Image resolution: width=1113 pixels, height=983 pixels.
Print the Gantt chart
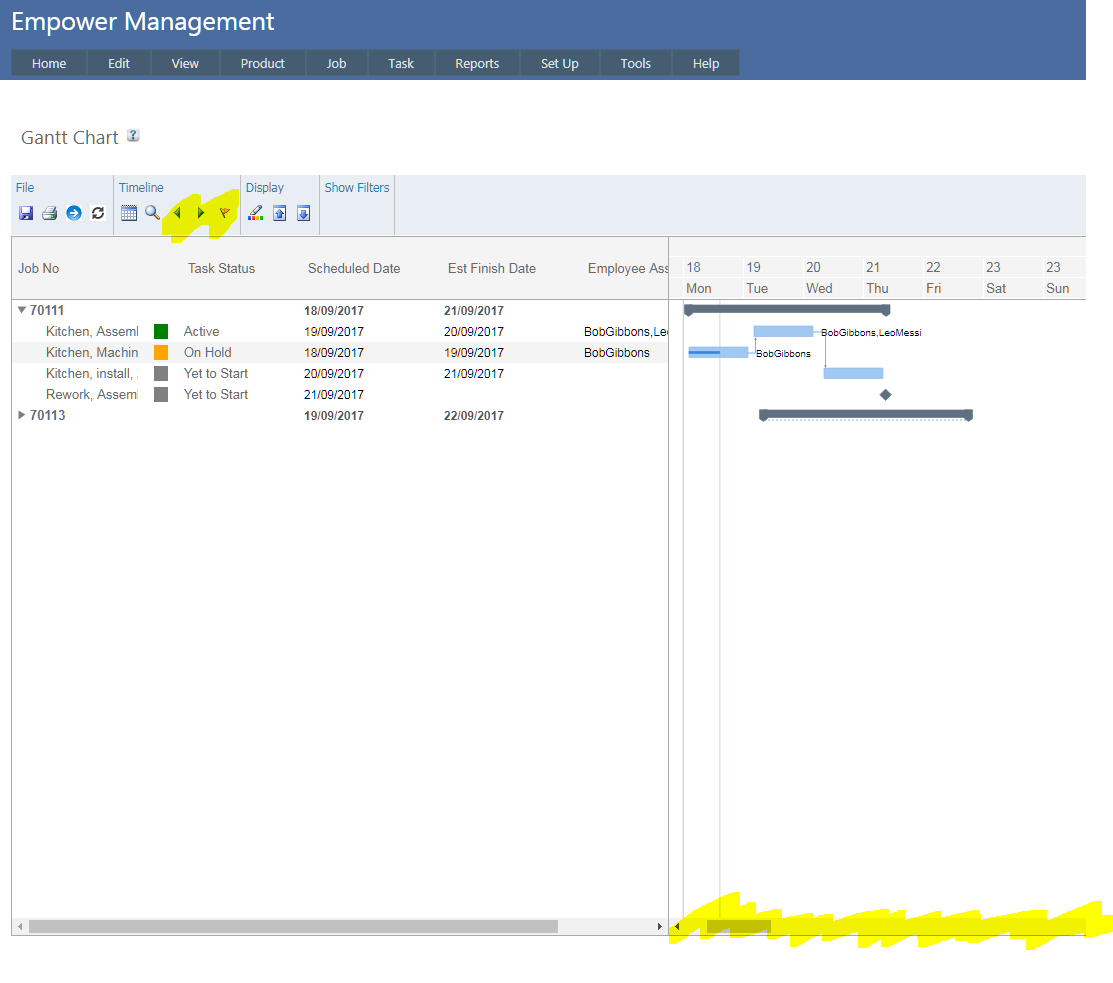point(49,213)
